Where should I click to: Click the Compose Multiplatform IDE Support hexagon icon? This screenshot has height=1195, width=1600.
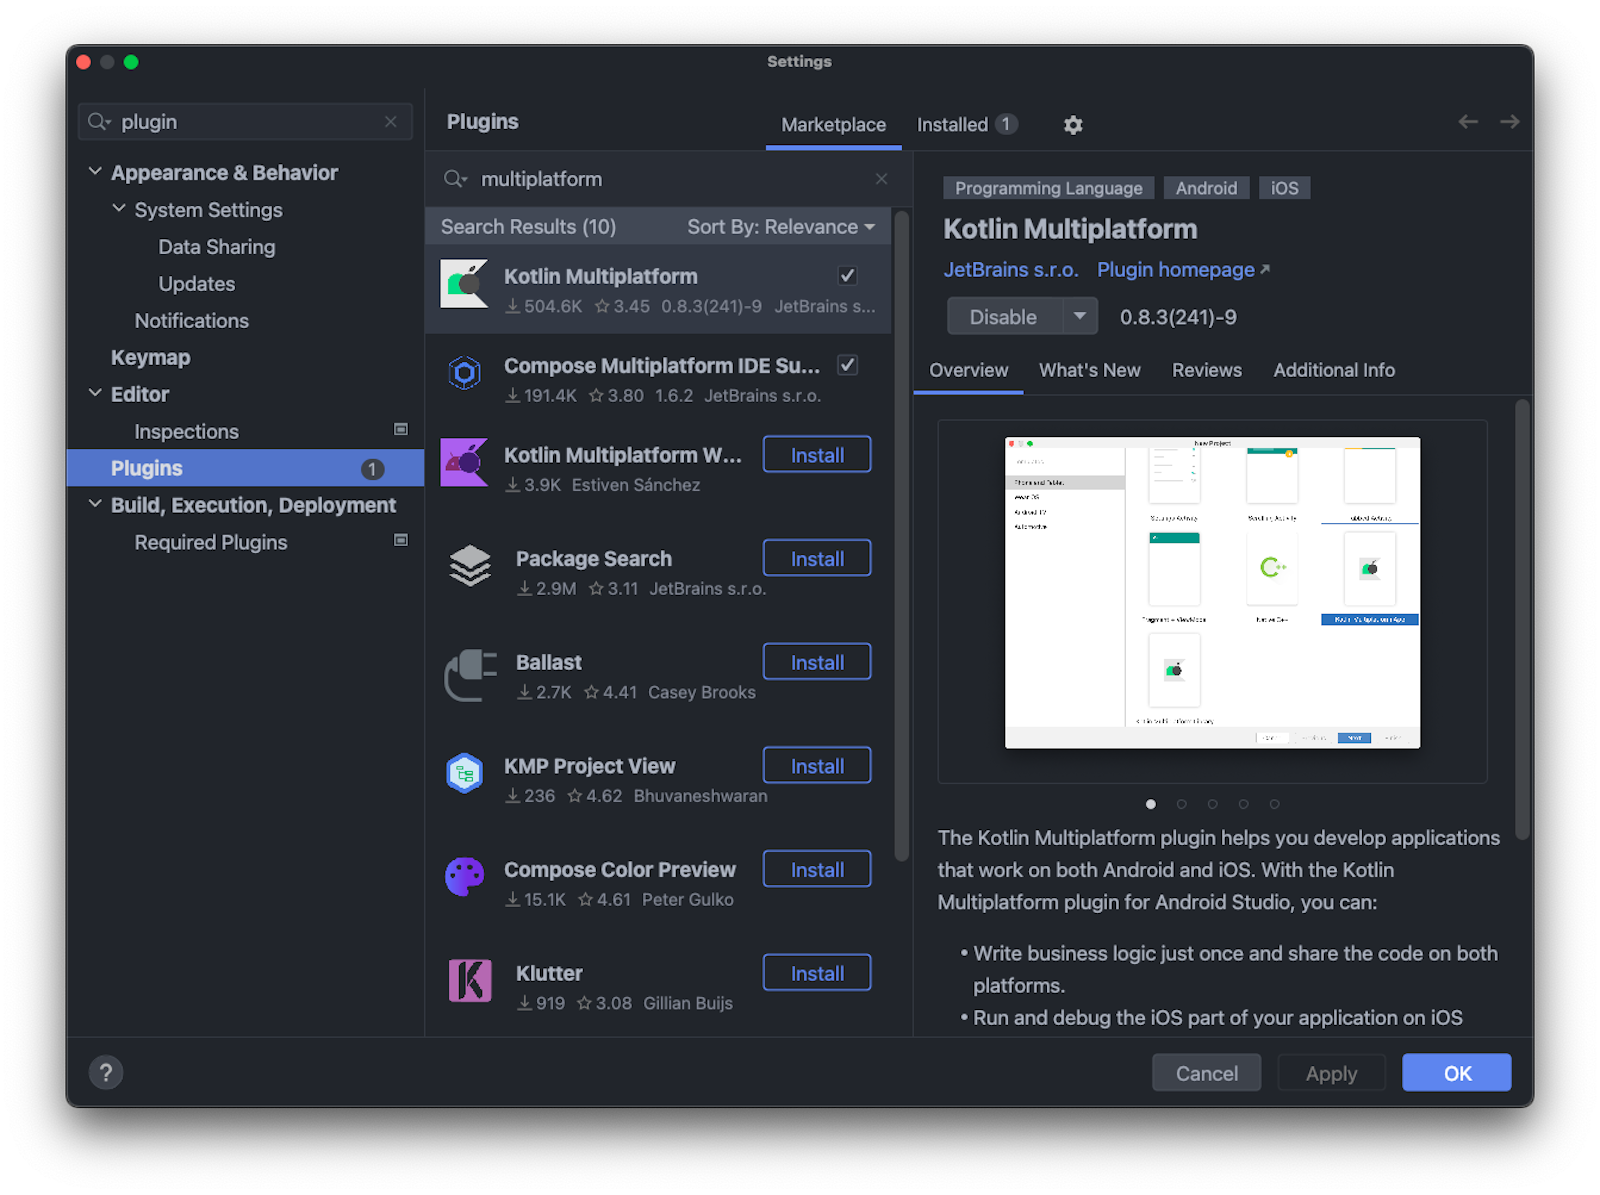[464, 374]
